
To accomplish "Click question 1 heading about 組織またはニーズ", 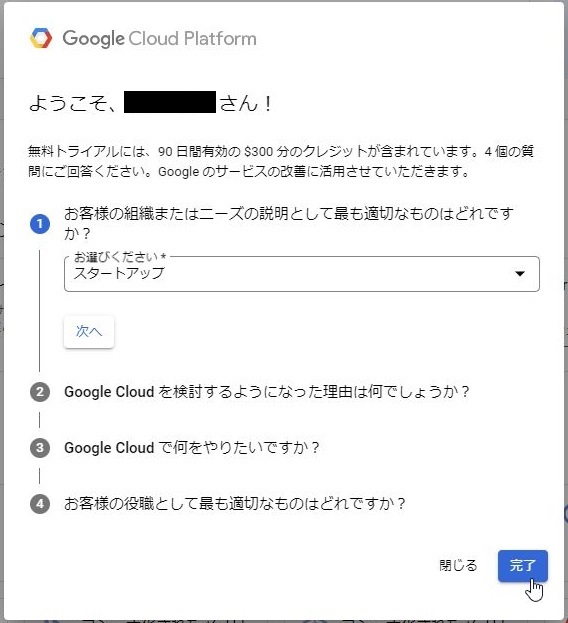I will pos(288,223).
